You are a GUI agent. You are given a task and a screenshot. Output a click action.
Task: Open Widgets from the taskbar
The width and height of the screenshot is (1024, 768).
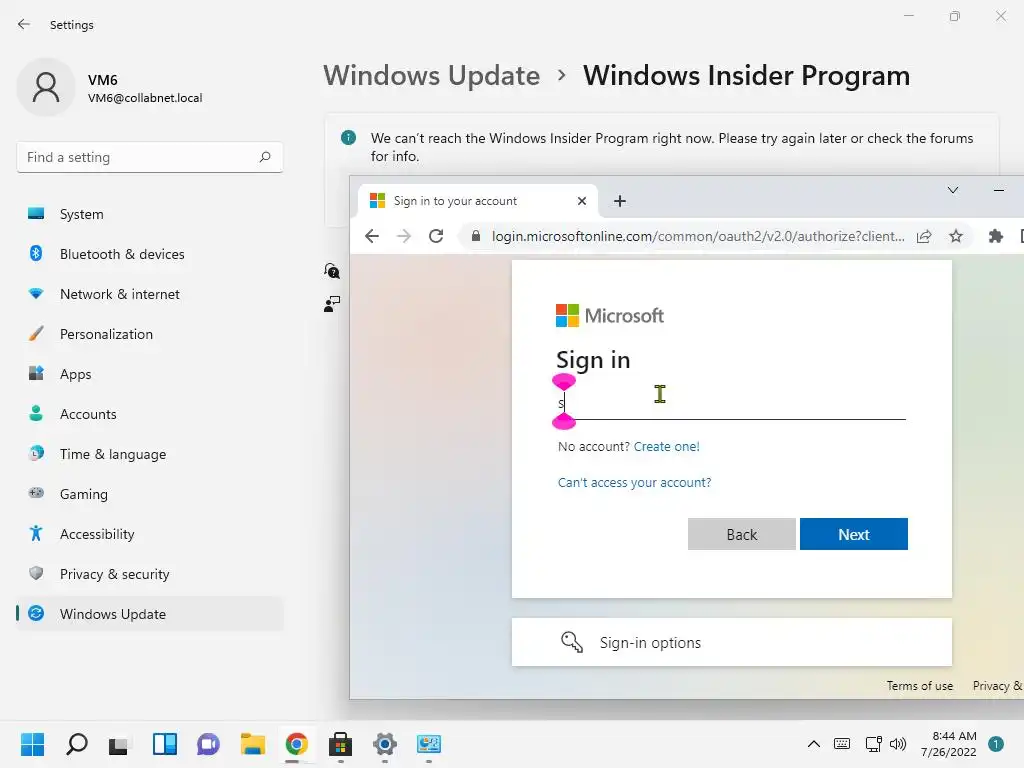[165, 744]
